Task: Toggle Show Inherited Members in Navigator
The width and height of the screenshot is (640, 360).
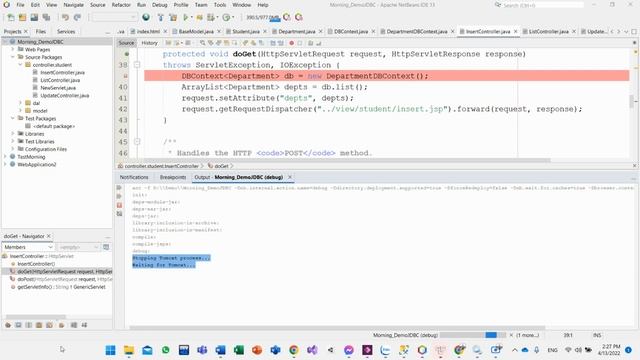Action: click(x=8, y=325)
